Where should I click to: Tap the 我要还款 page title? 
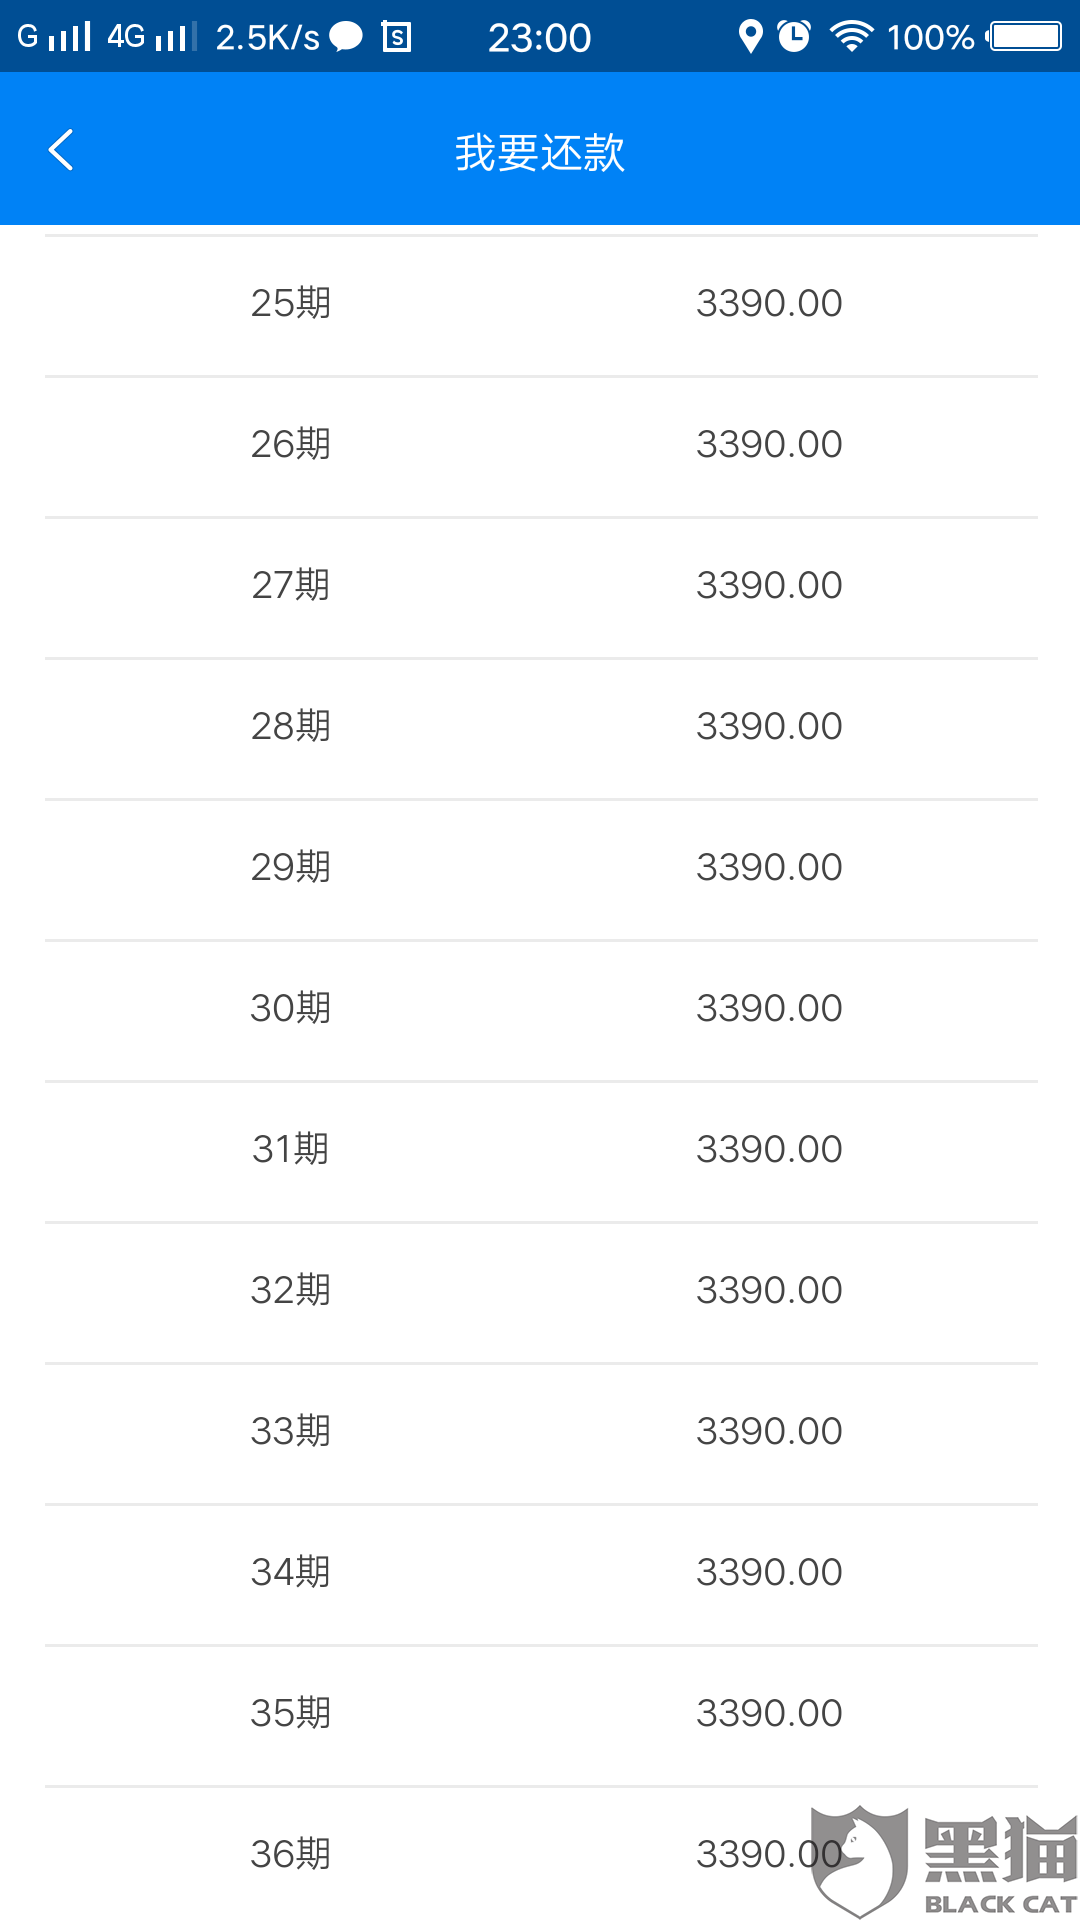540,152
